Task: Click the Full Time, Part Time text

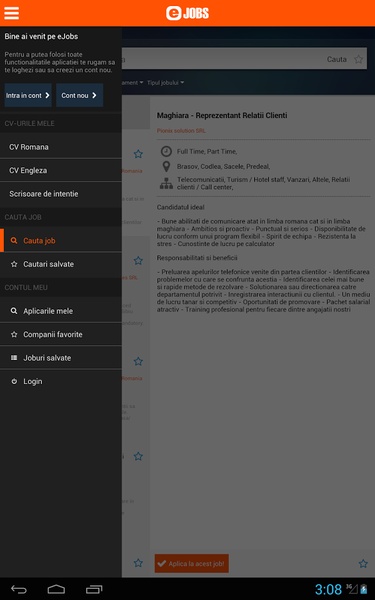Action: point(207,152)
